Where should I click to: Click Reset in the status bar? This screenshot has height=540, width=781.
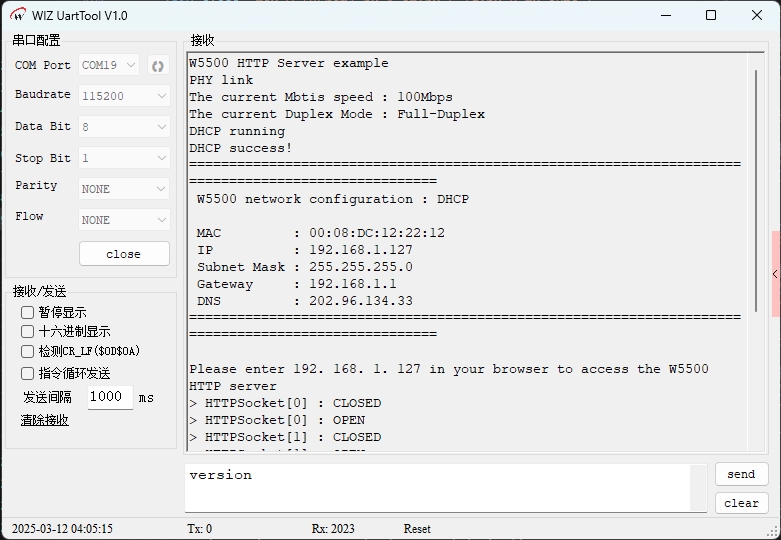tap(417, 528)
